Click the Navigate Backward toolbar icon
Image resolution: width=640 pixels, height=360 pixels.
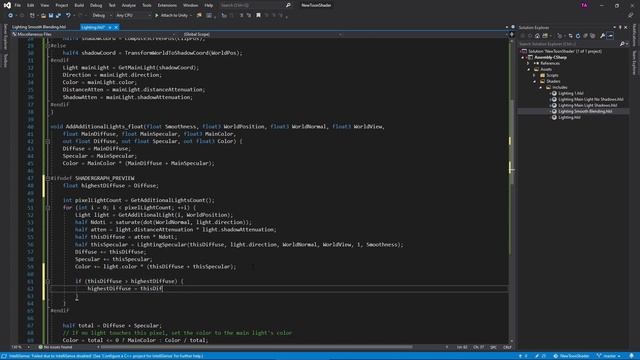[x=10, y=16]
